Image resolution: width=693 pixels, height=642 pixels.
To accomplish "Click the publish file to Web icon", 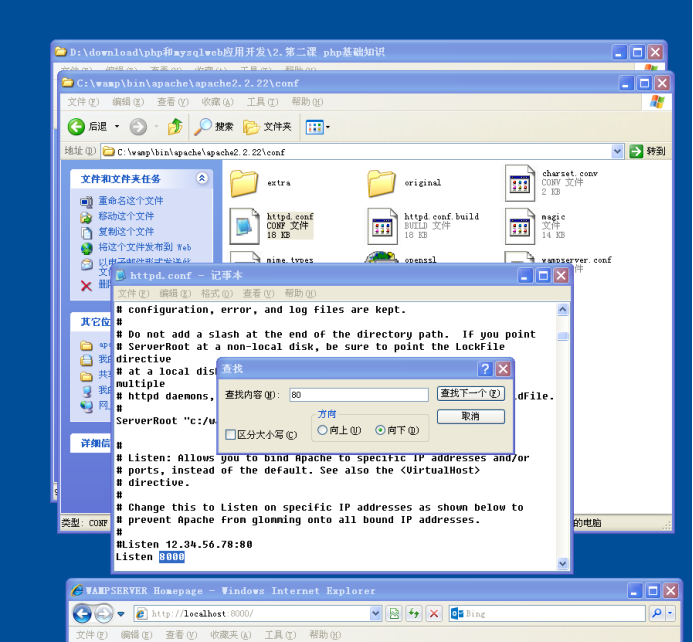I will [x=87, y=248].
